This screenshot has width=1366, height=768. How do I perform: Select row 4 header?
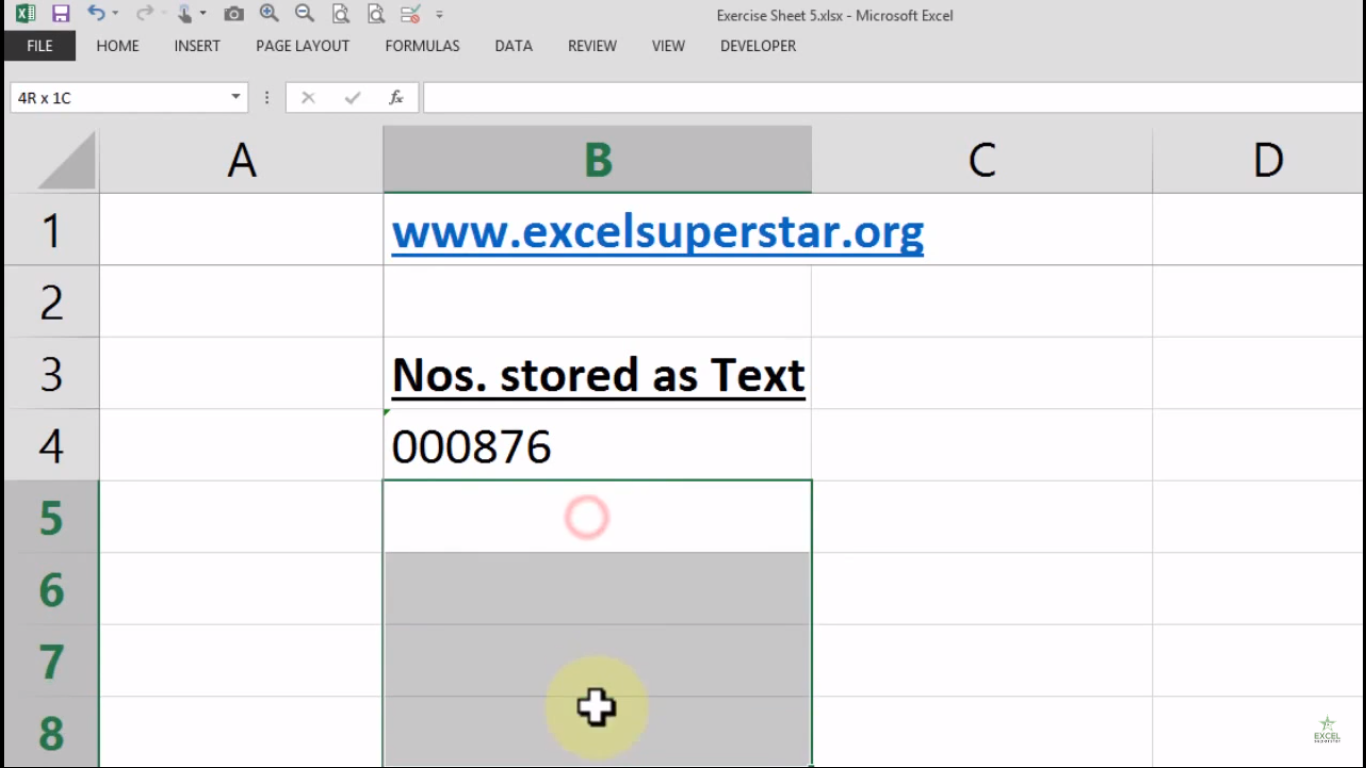(x=51, y=446)
